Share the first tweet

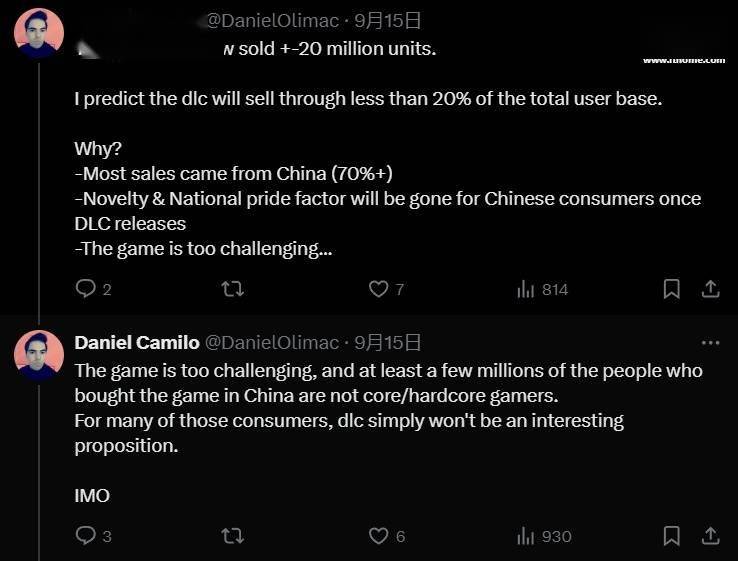pos(710,289)
